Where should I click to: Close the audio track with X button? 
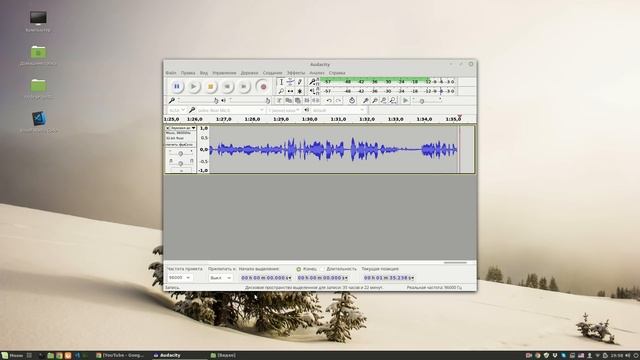coord(167,128)
